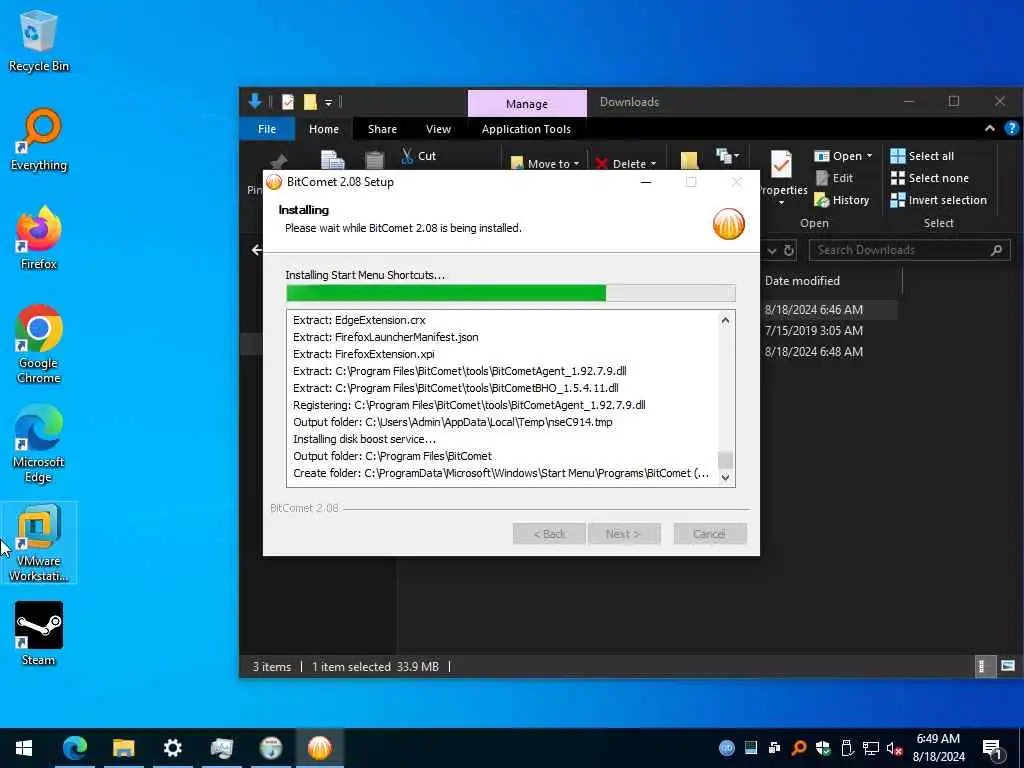1024x768 pixels.
Task: Select the Google Chrome desktop shortcut
Action: tap(39, 344)
